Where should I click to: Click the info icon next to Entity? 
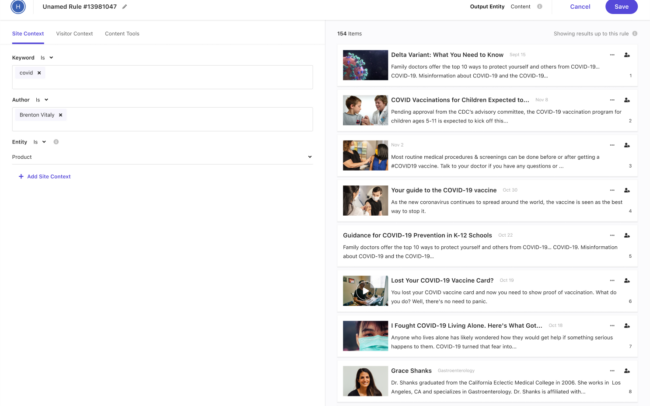pyautogui.click(x=56, y=142)
